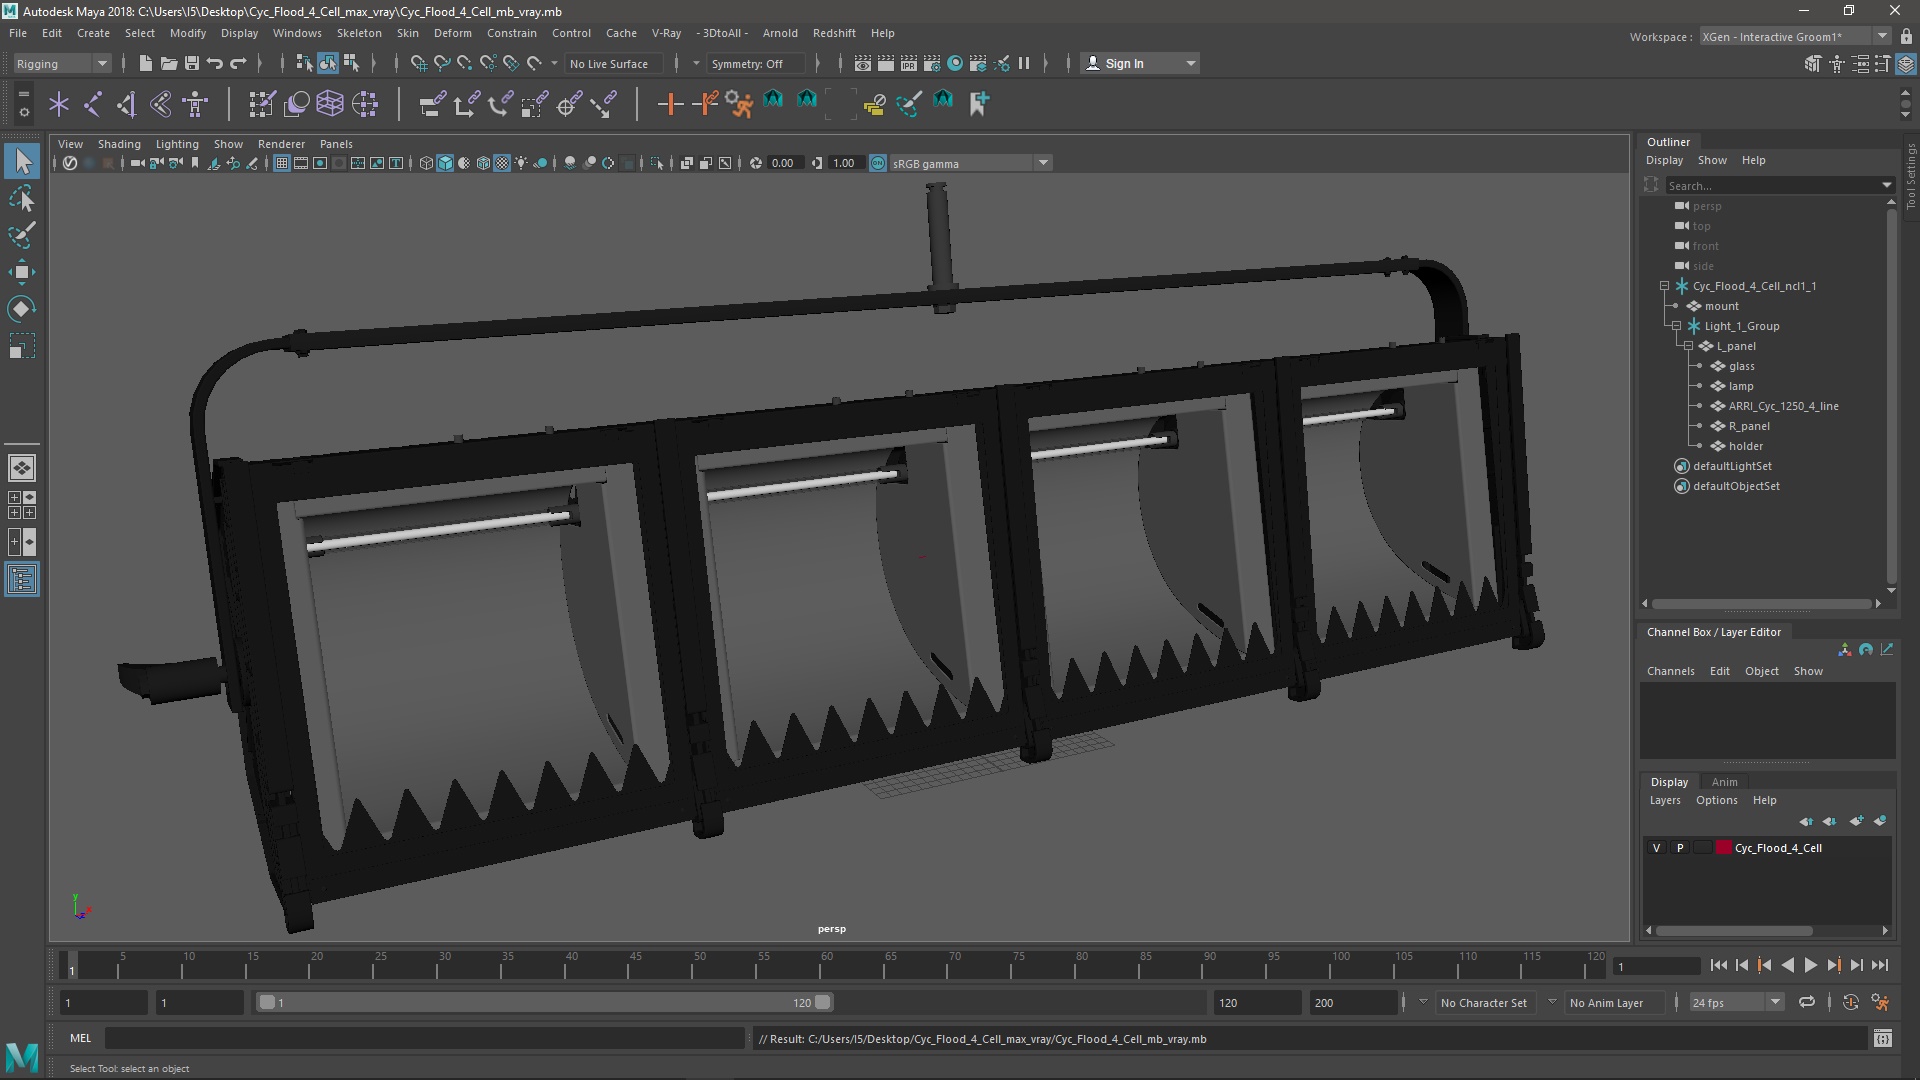
Task: Open the Rigging menu set dropdown
Action: click(x=61, y=63)
